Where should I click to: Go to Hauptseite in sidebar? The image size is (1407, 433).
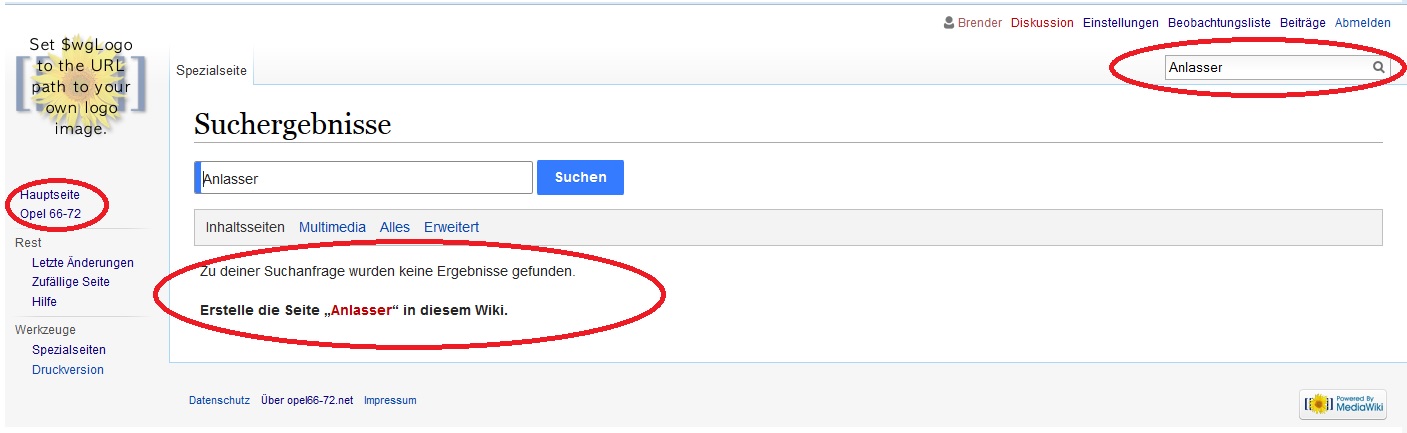[50, 195]
